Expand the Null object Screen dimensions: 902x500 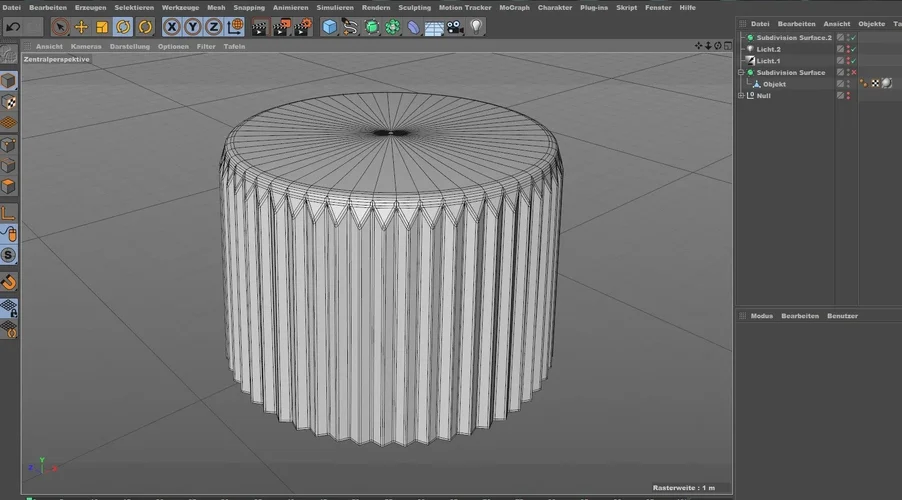pyautogui.click(x=740, y=96)
